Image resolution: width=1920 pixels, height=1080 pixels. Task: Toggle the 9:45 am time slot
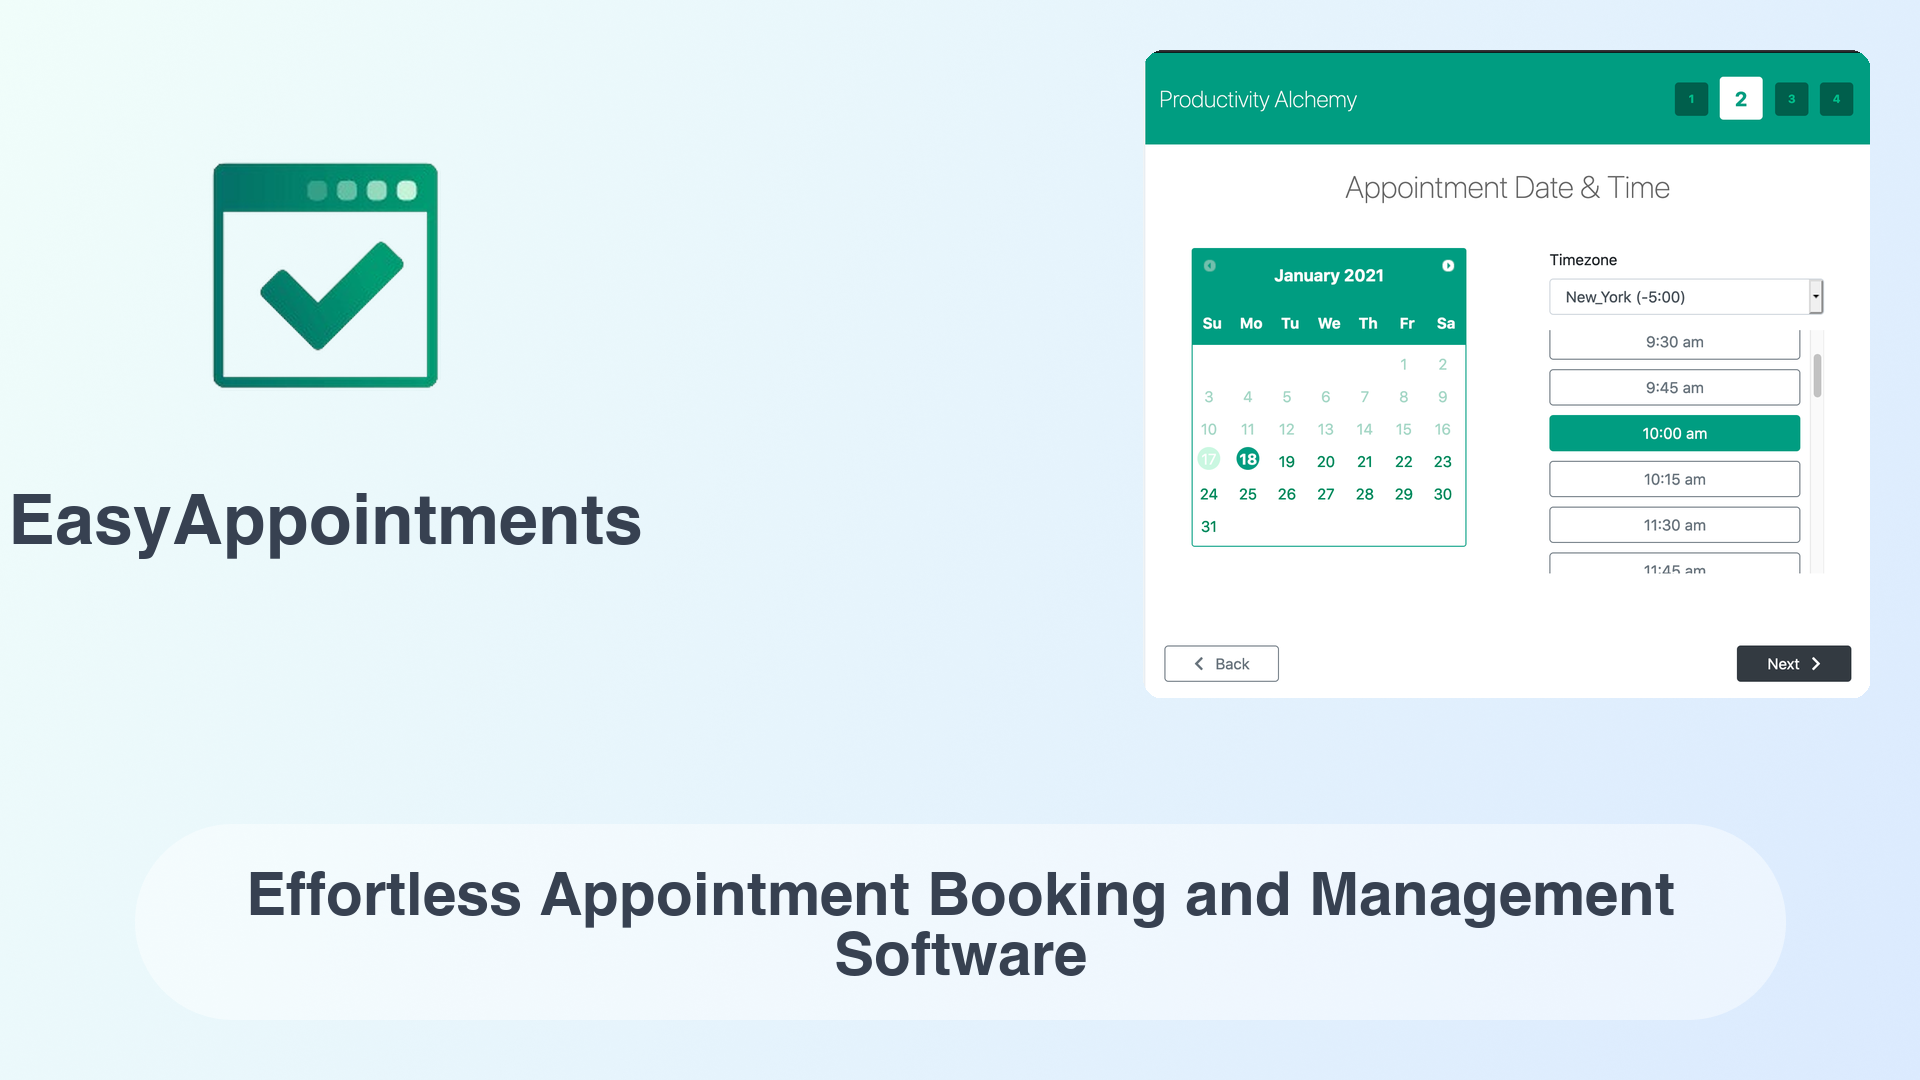tap(1672, 388)
